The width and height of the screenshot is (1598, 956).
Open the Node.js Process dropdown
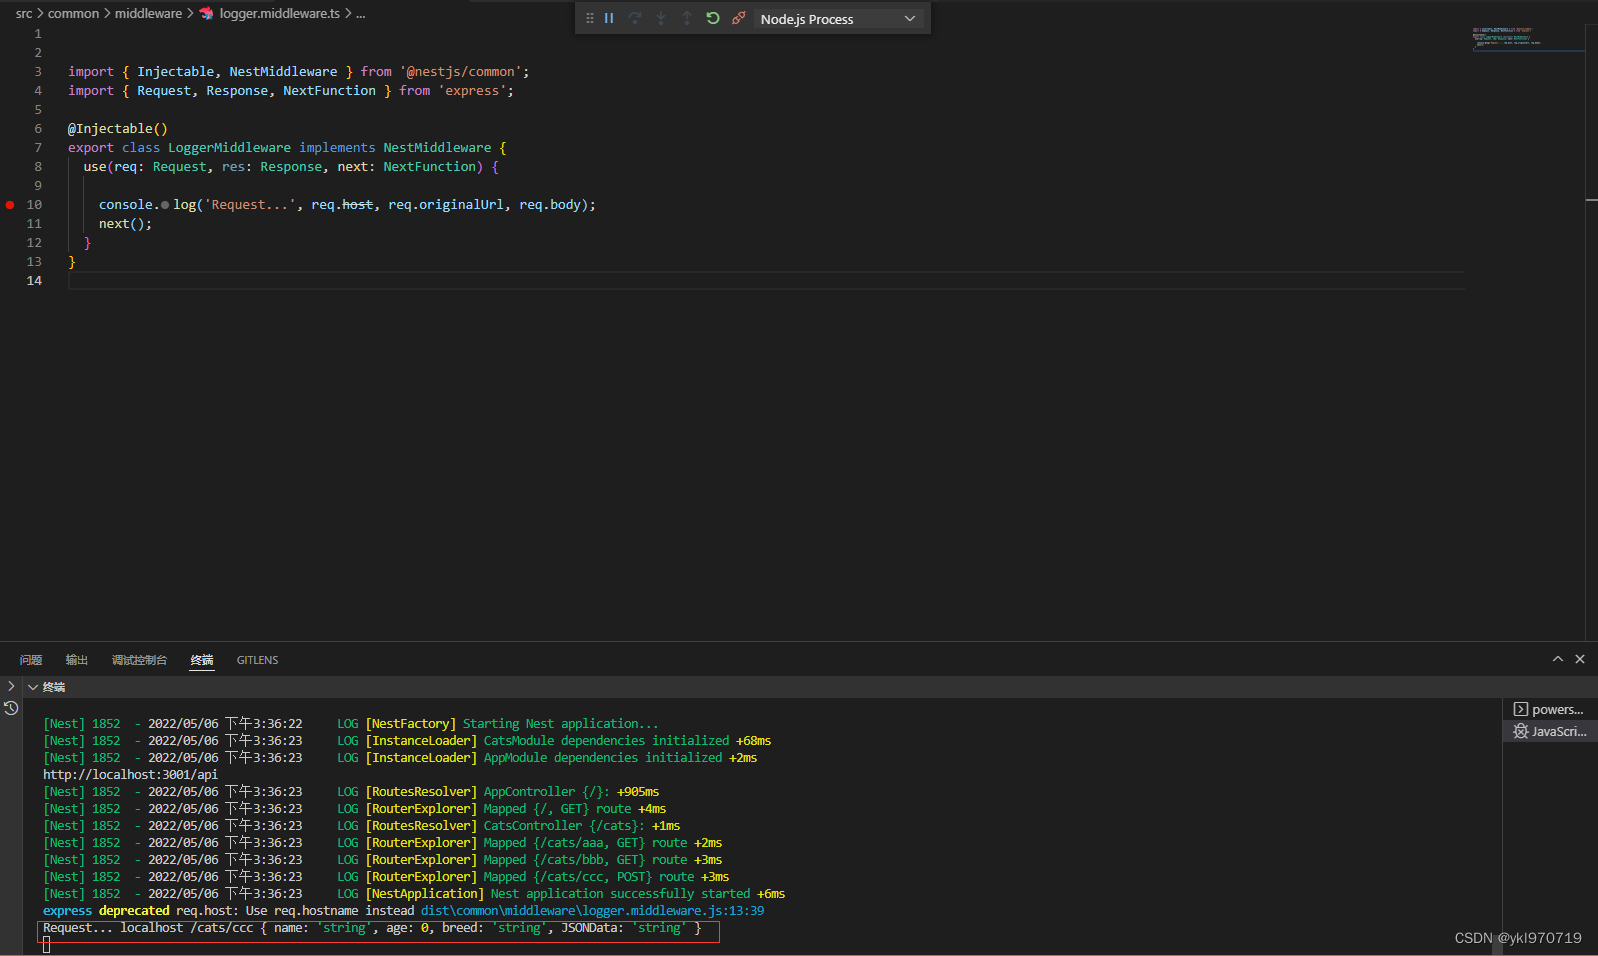[838, 19]
